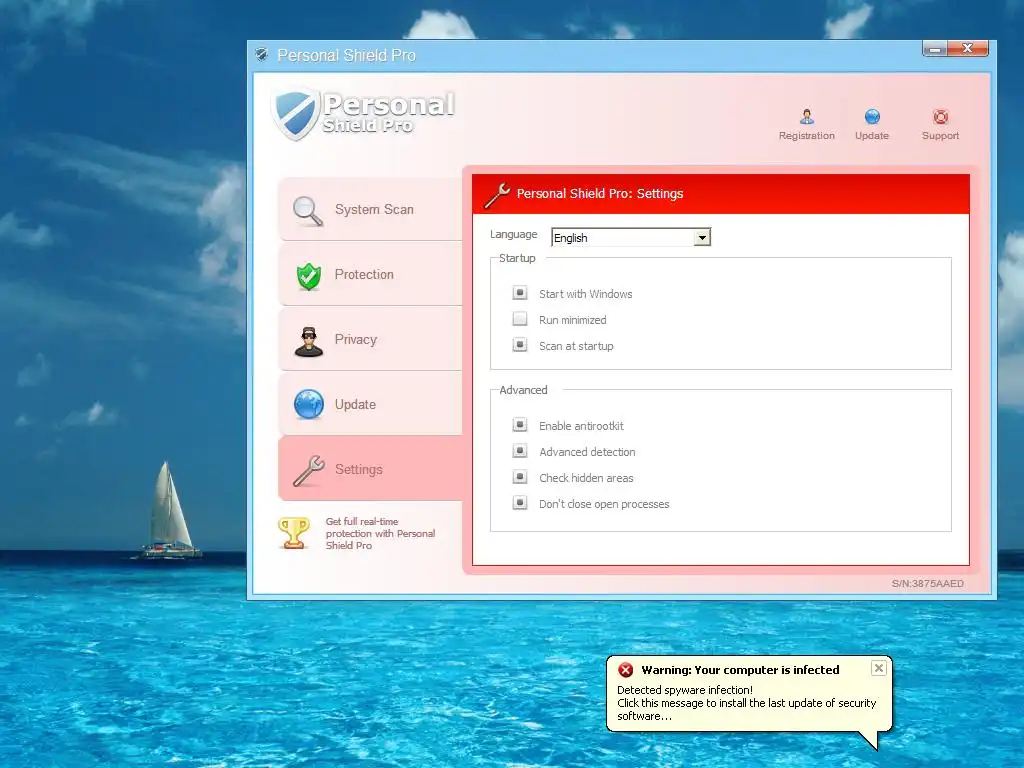1024x768 pixels.
Task: Click the Settings wrench icon in sidebar
Action: coord(308,470)
